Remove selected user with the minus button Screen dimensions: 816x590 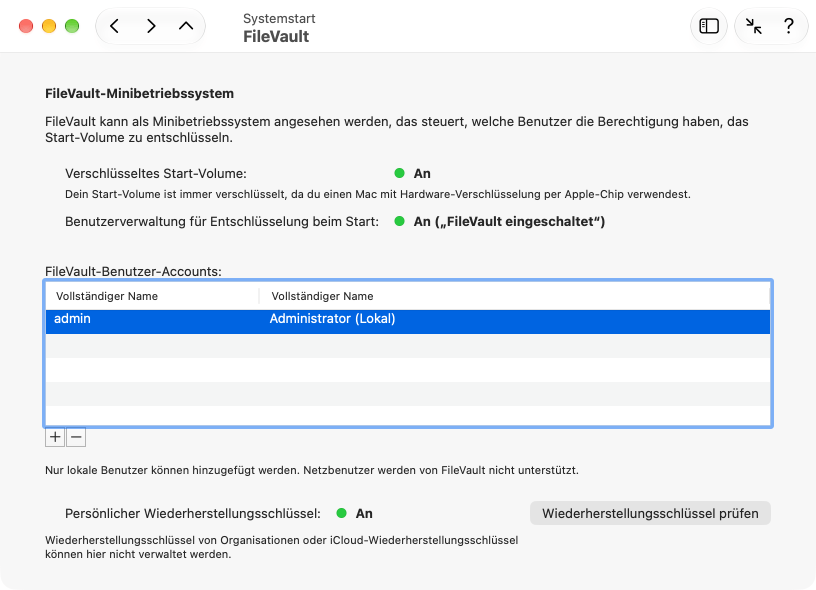[76, 437]
